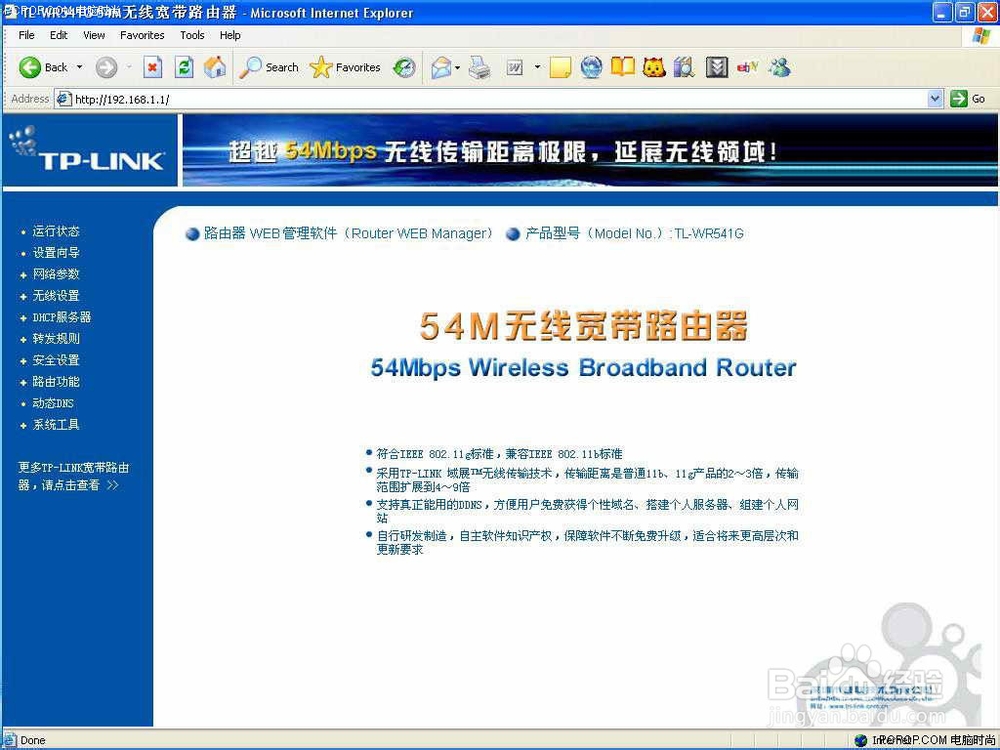The height and width of the screenshot is (750, 1000).
Task: Open the Search magnifier toolbar button
Action: point(268,67)
